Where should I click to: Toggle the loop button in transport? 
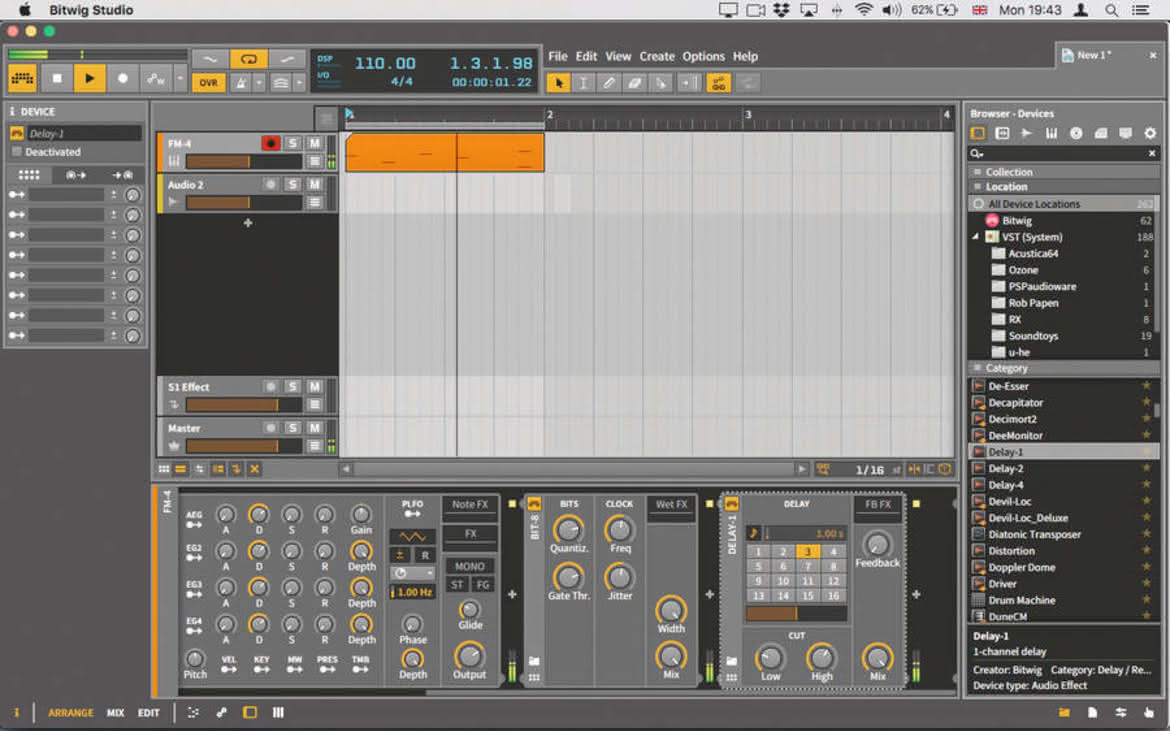(x=248, y=58)
